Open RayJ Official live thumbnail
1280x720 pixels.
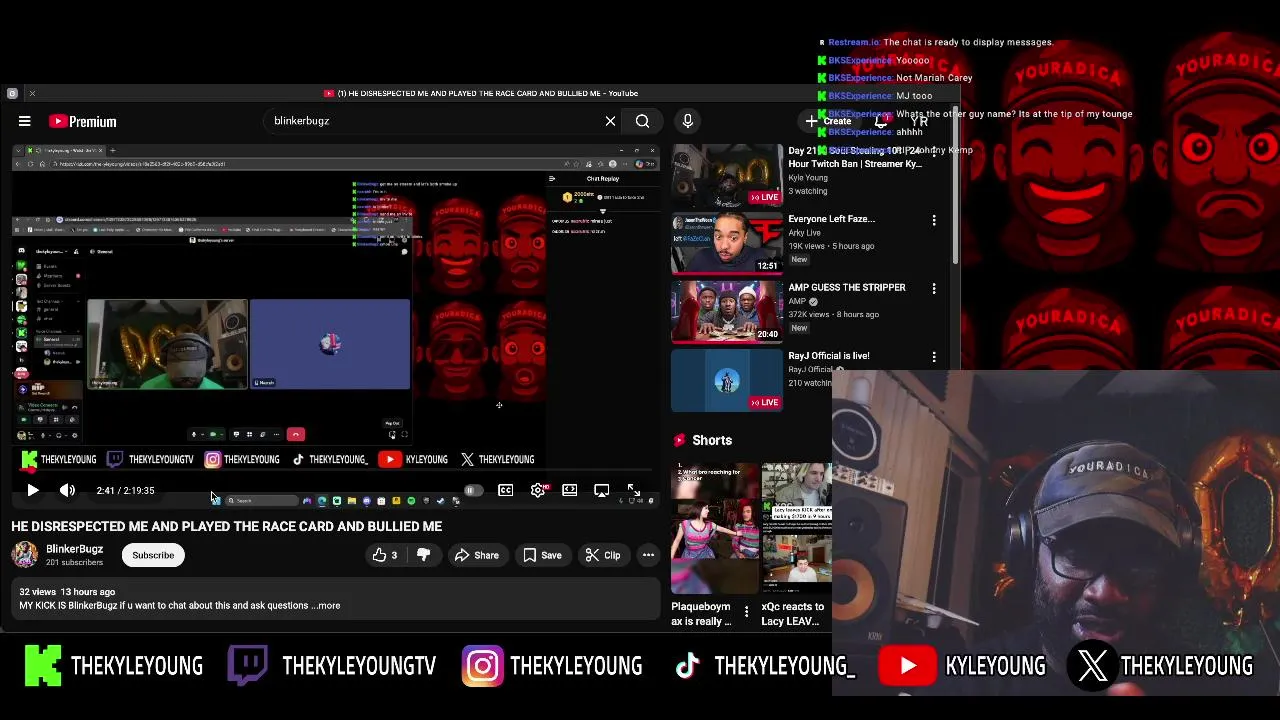tap(727, 380)
